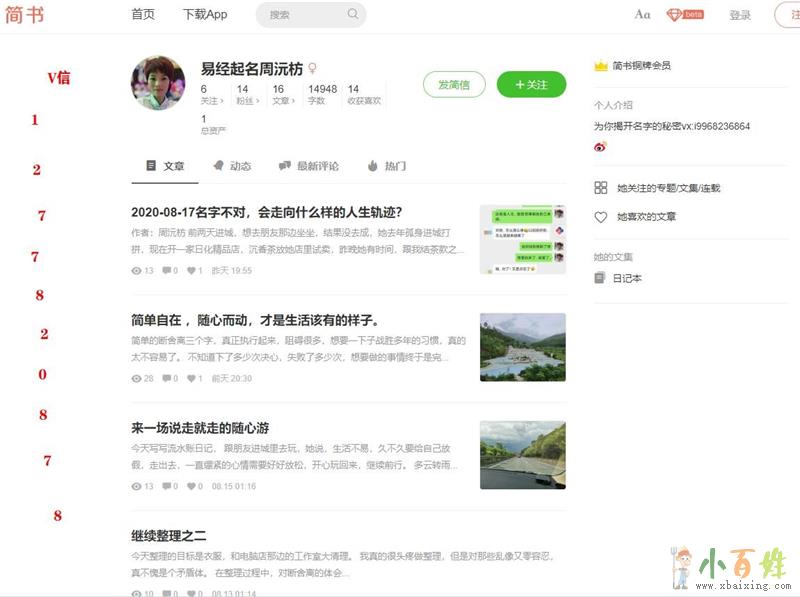Screen dimensions: 800x597
Task: Switch to the 动态 tab
Action: [x=231, y=166]
